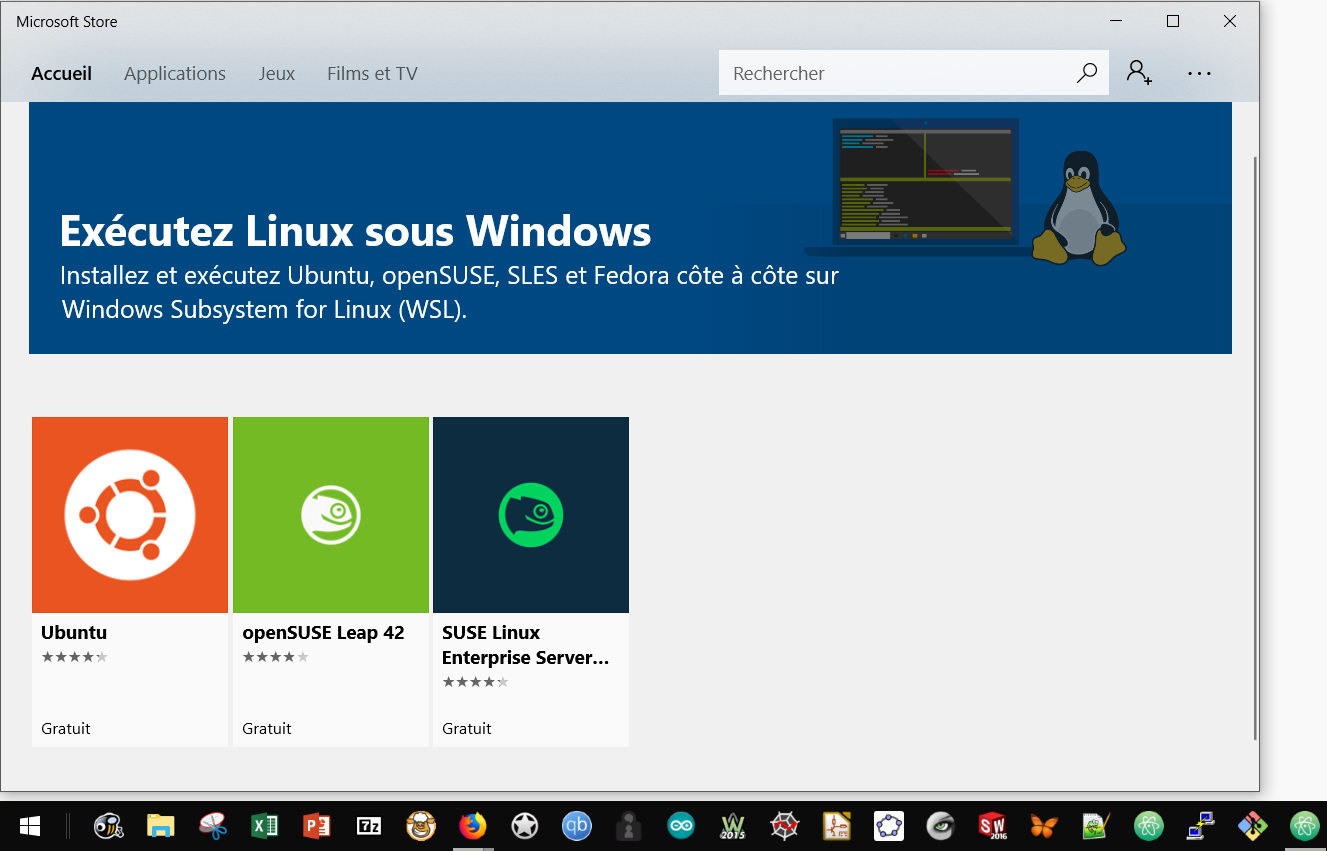Image resolution: width=1327 pixels, height=851 pixels.
Task: Go to the Jeux tab
Action: point(277,73)
